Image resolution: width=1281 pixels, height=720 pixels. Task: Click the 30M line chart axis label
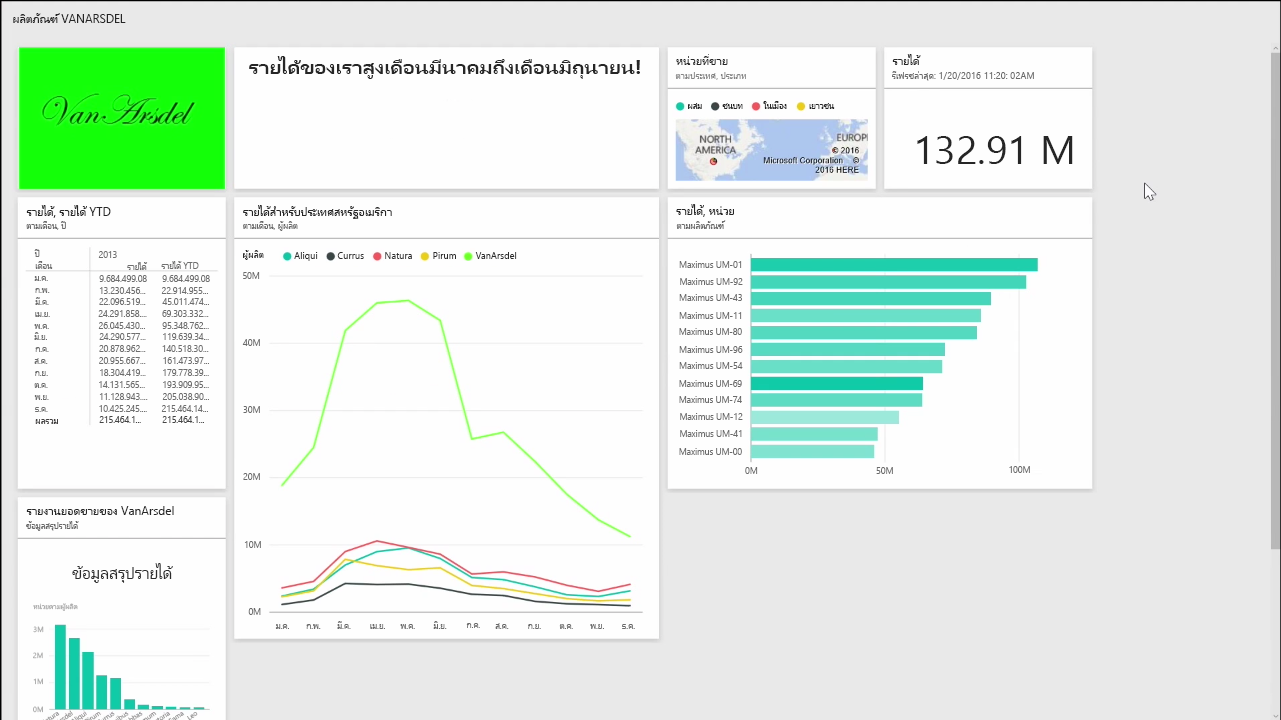pos(252,410)
